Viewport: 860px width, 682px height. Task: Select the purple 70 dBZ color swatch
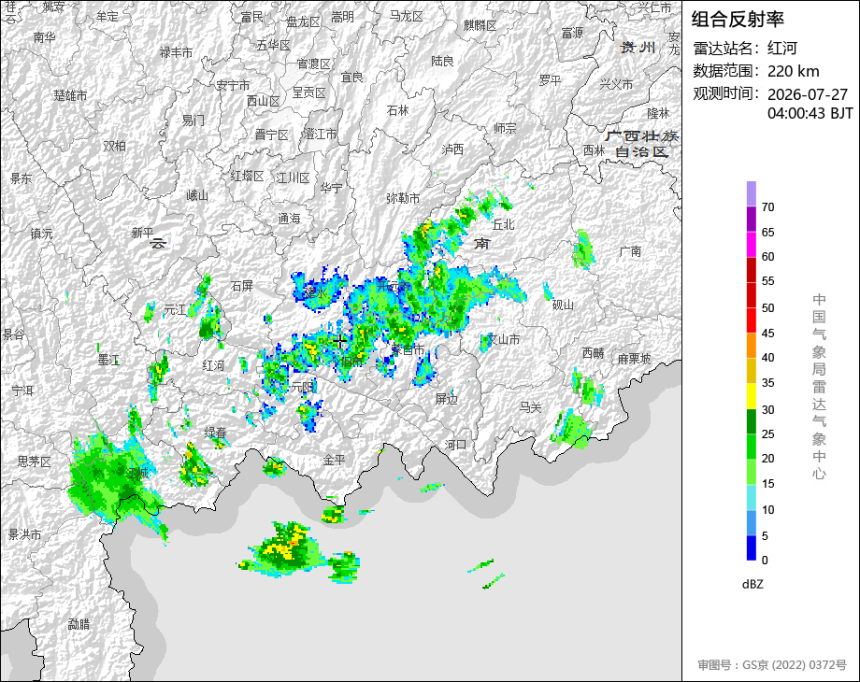coord(751,194)
